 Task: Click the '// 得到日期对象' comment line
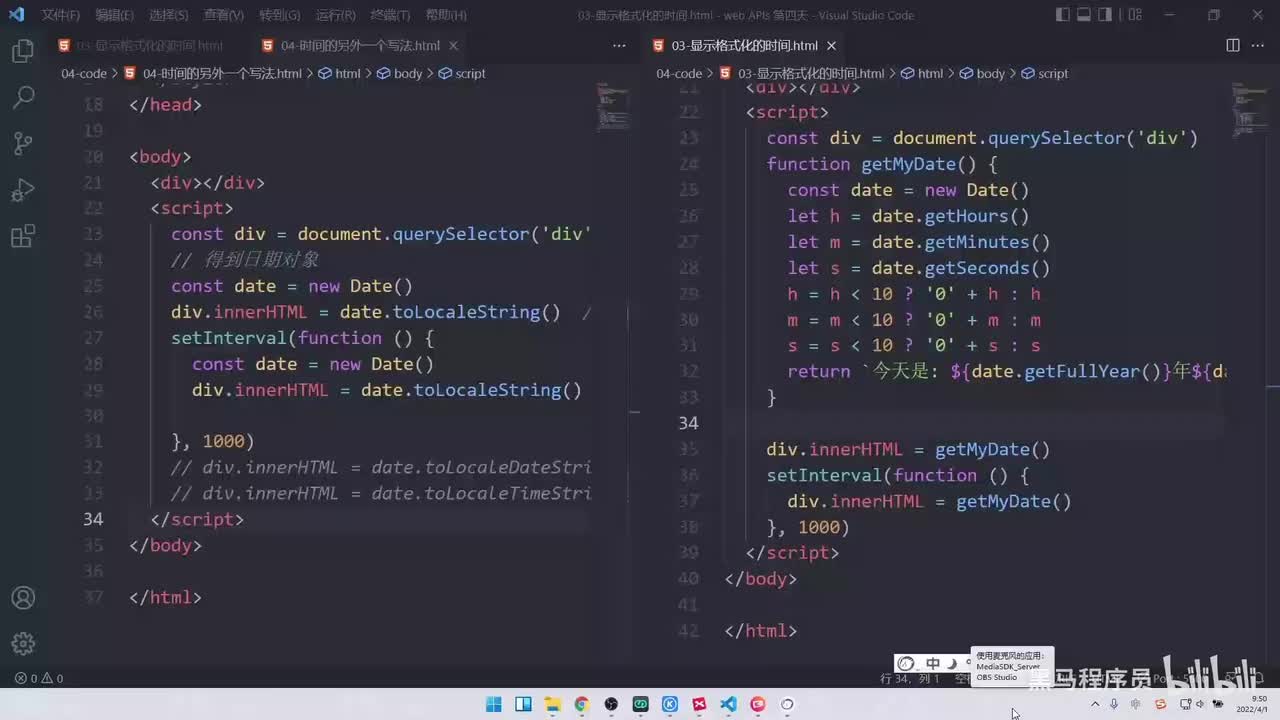click(245, 260)
